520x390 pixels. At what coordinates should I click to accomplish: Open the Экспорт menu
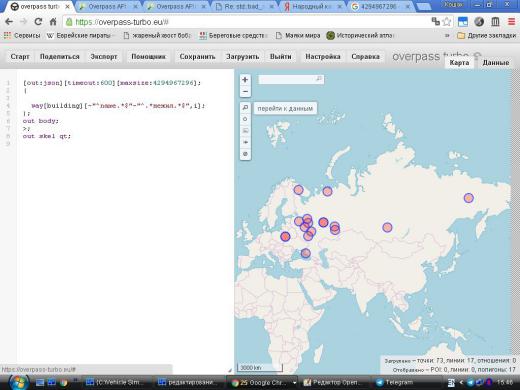104,57
